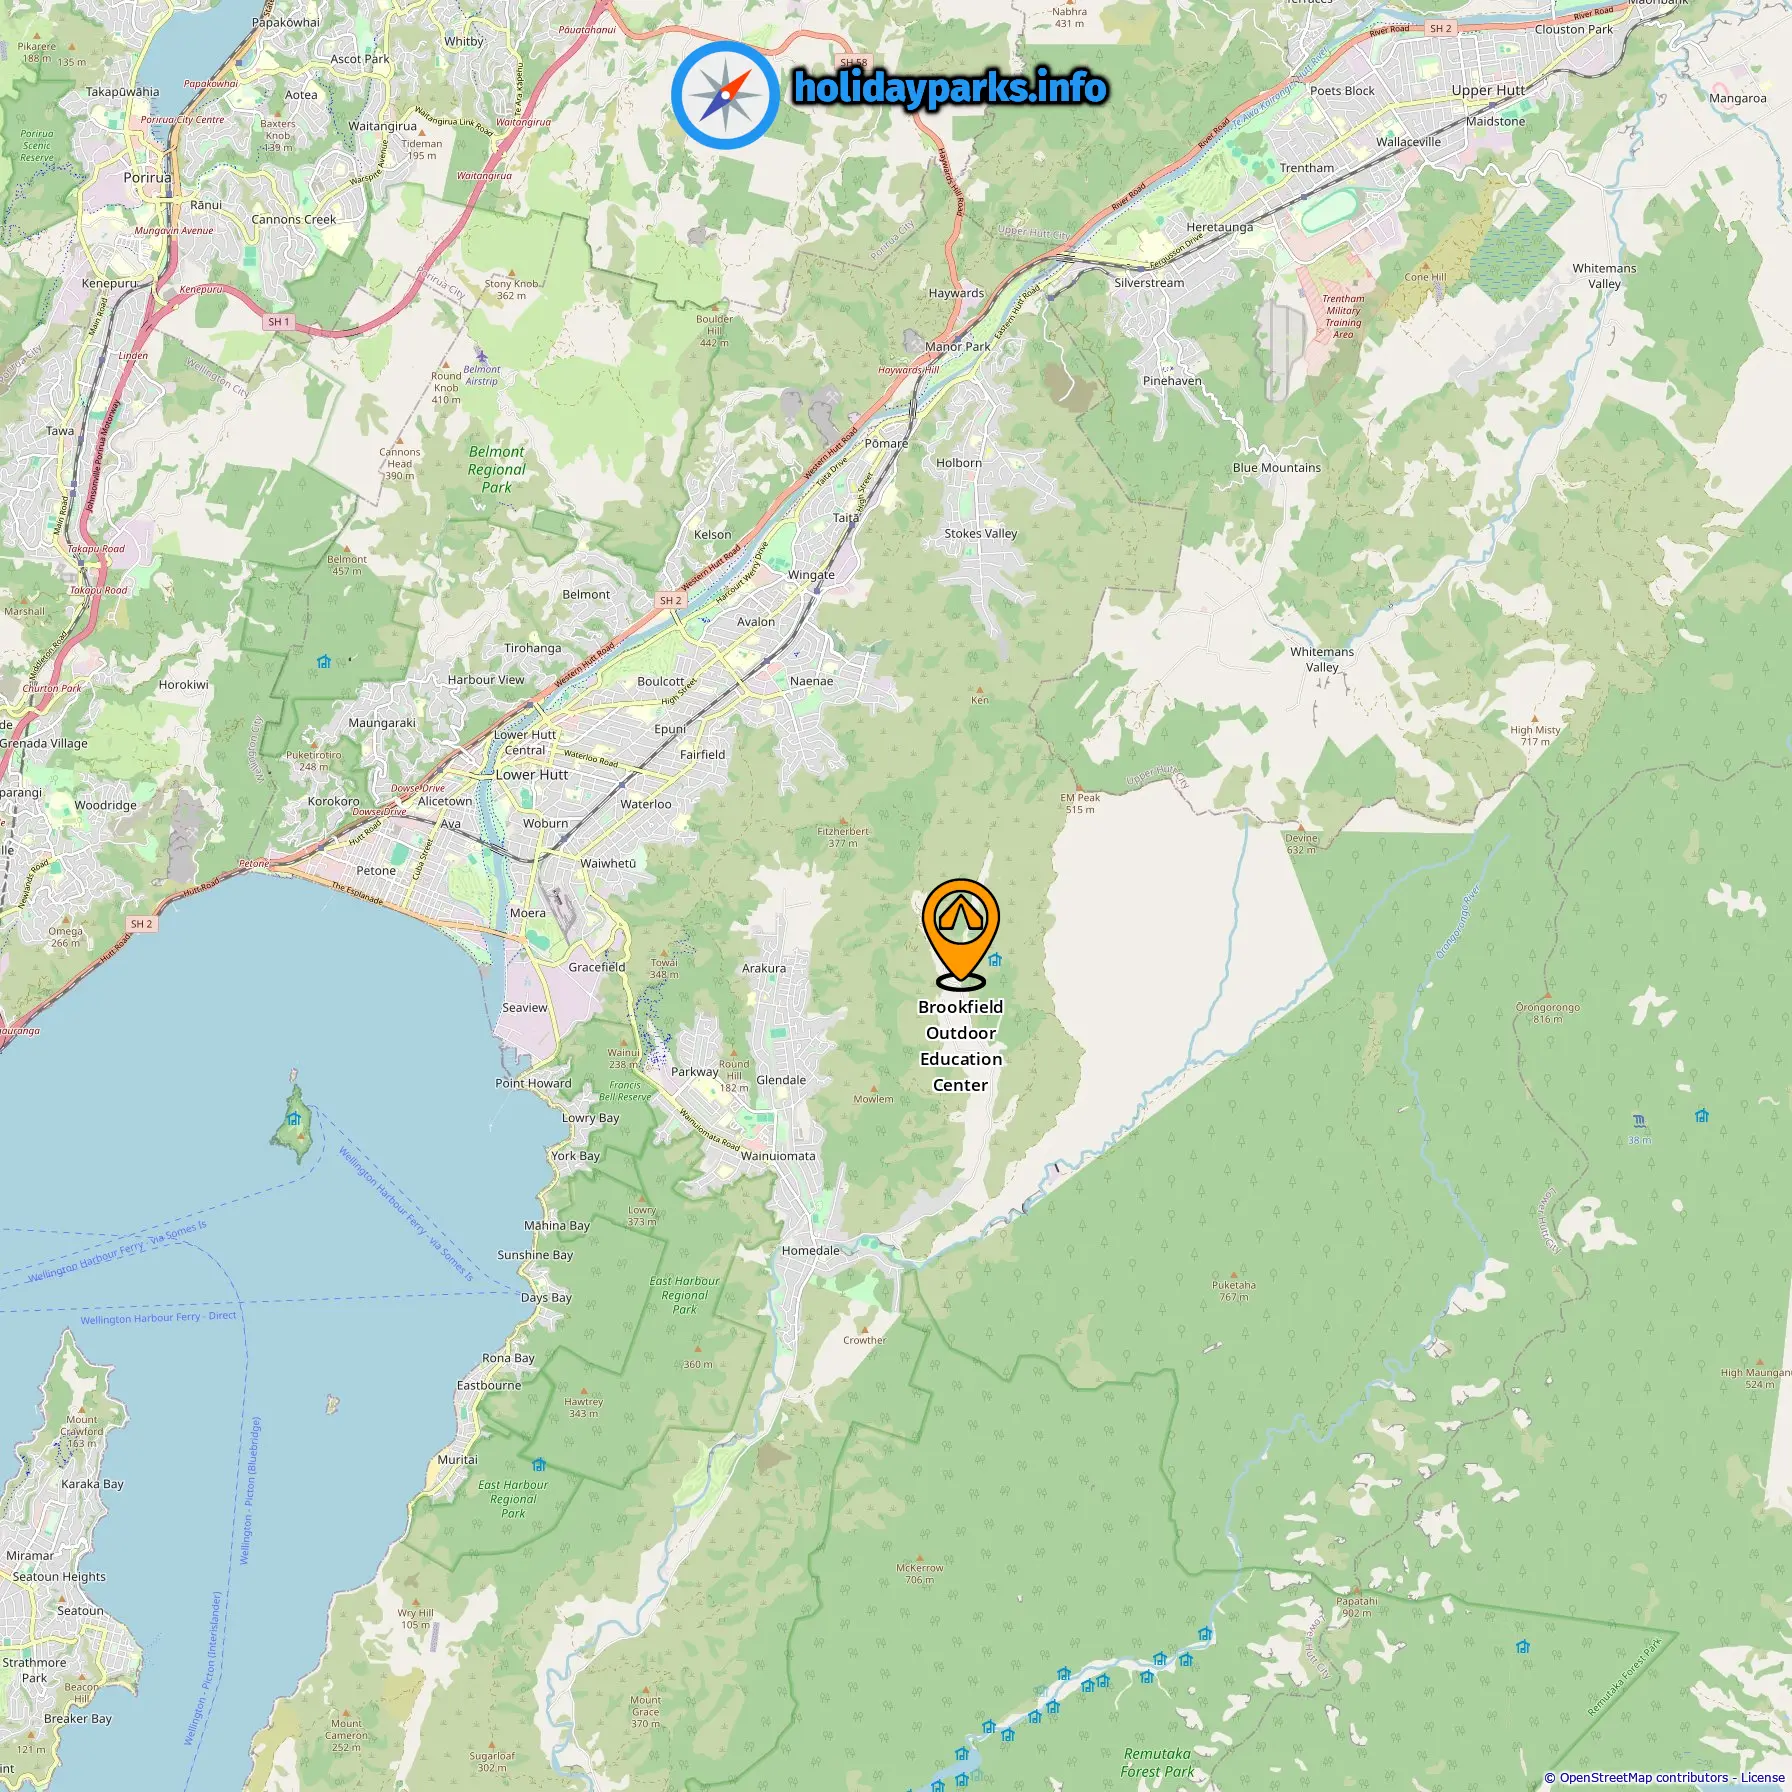Select the swimming spot icon marked 38 m
Screen dimensions: 1792x1792
(x=1639, y=1120)
